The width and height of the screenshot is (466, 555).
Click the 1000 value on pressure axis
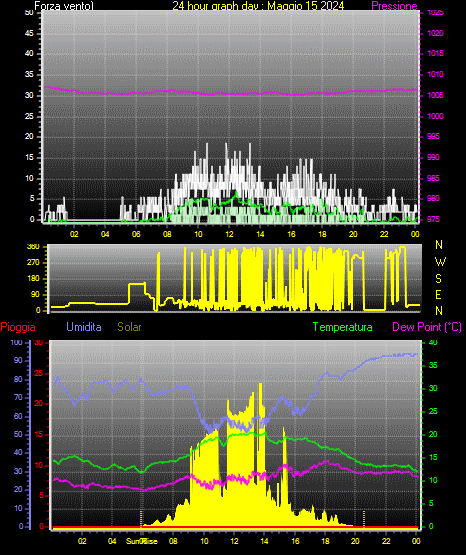[x=435, y=116]
